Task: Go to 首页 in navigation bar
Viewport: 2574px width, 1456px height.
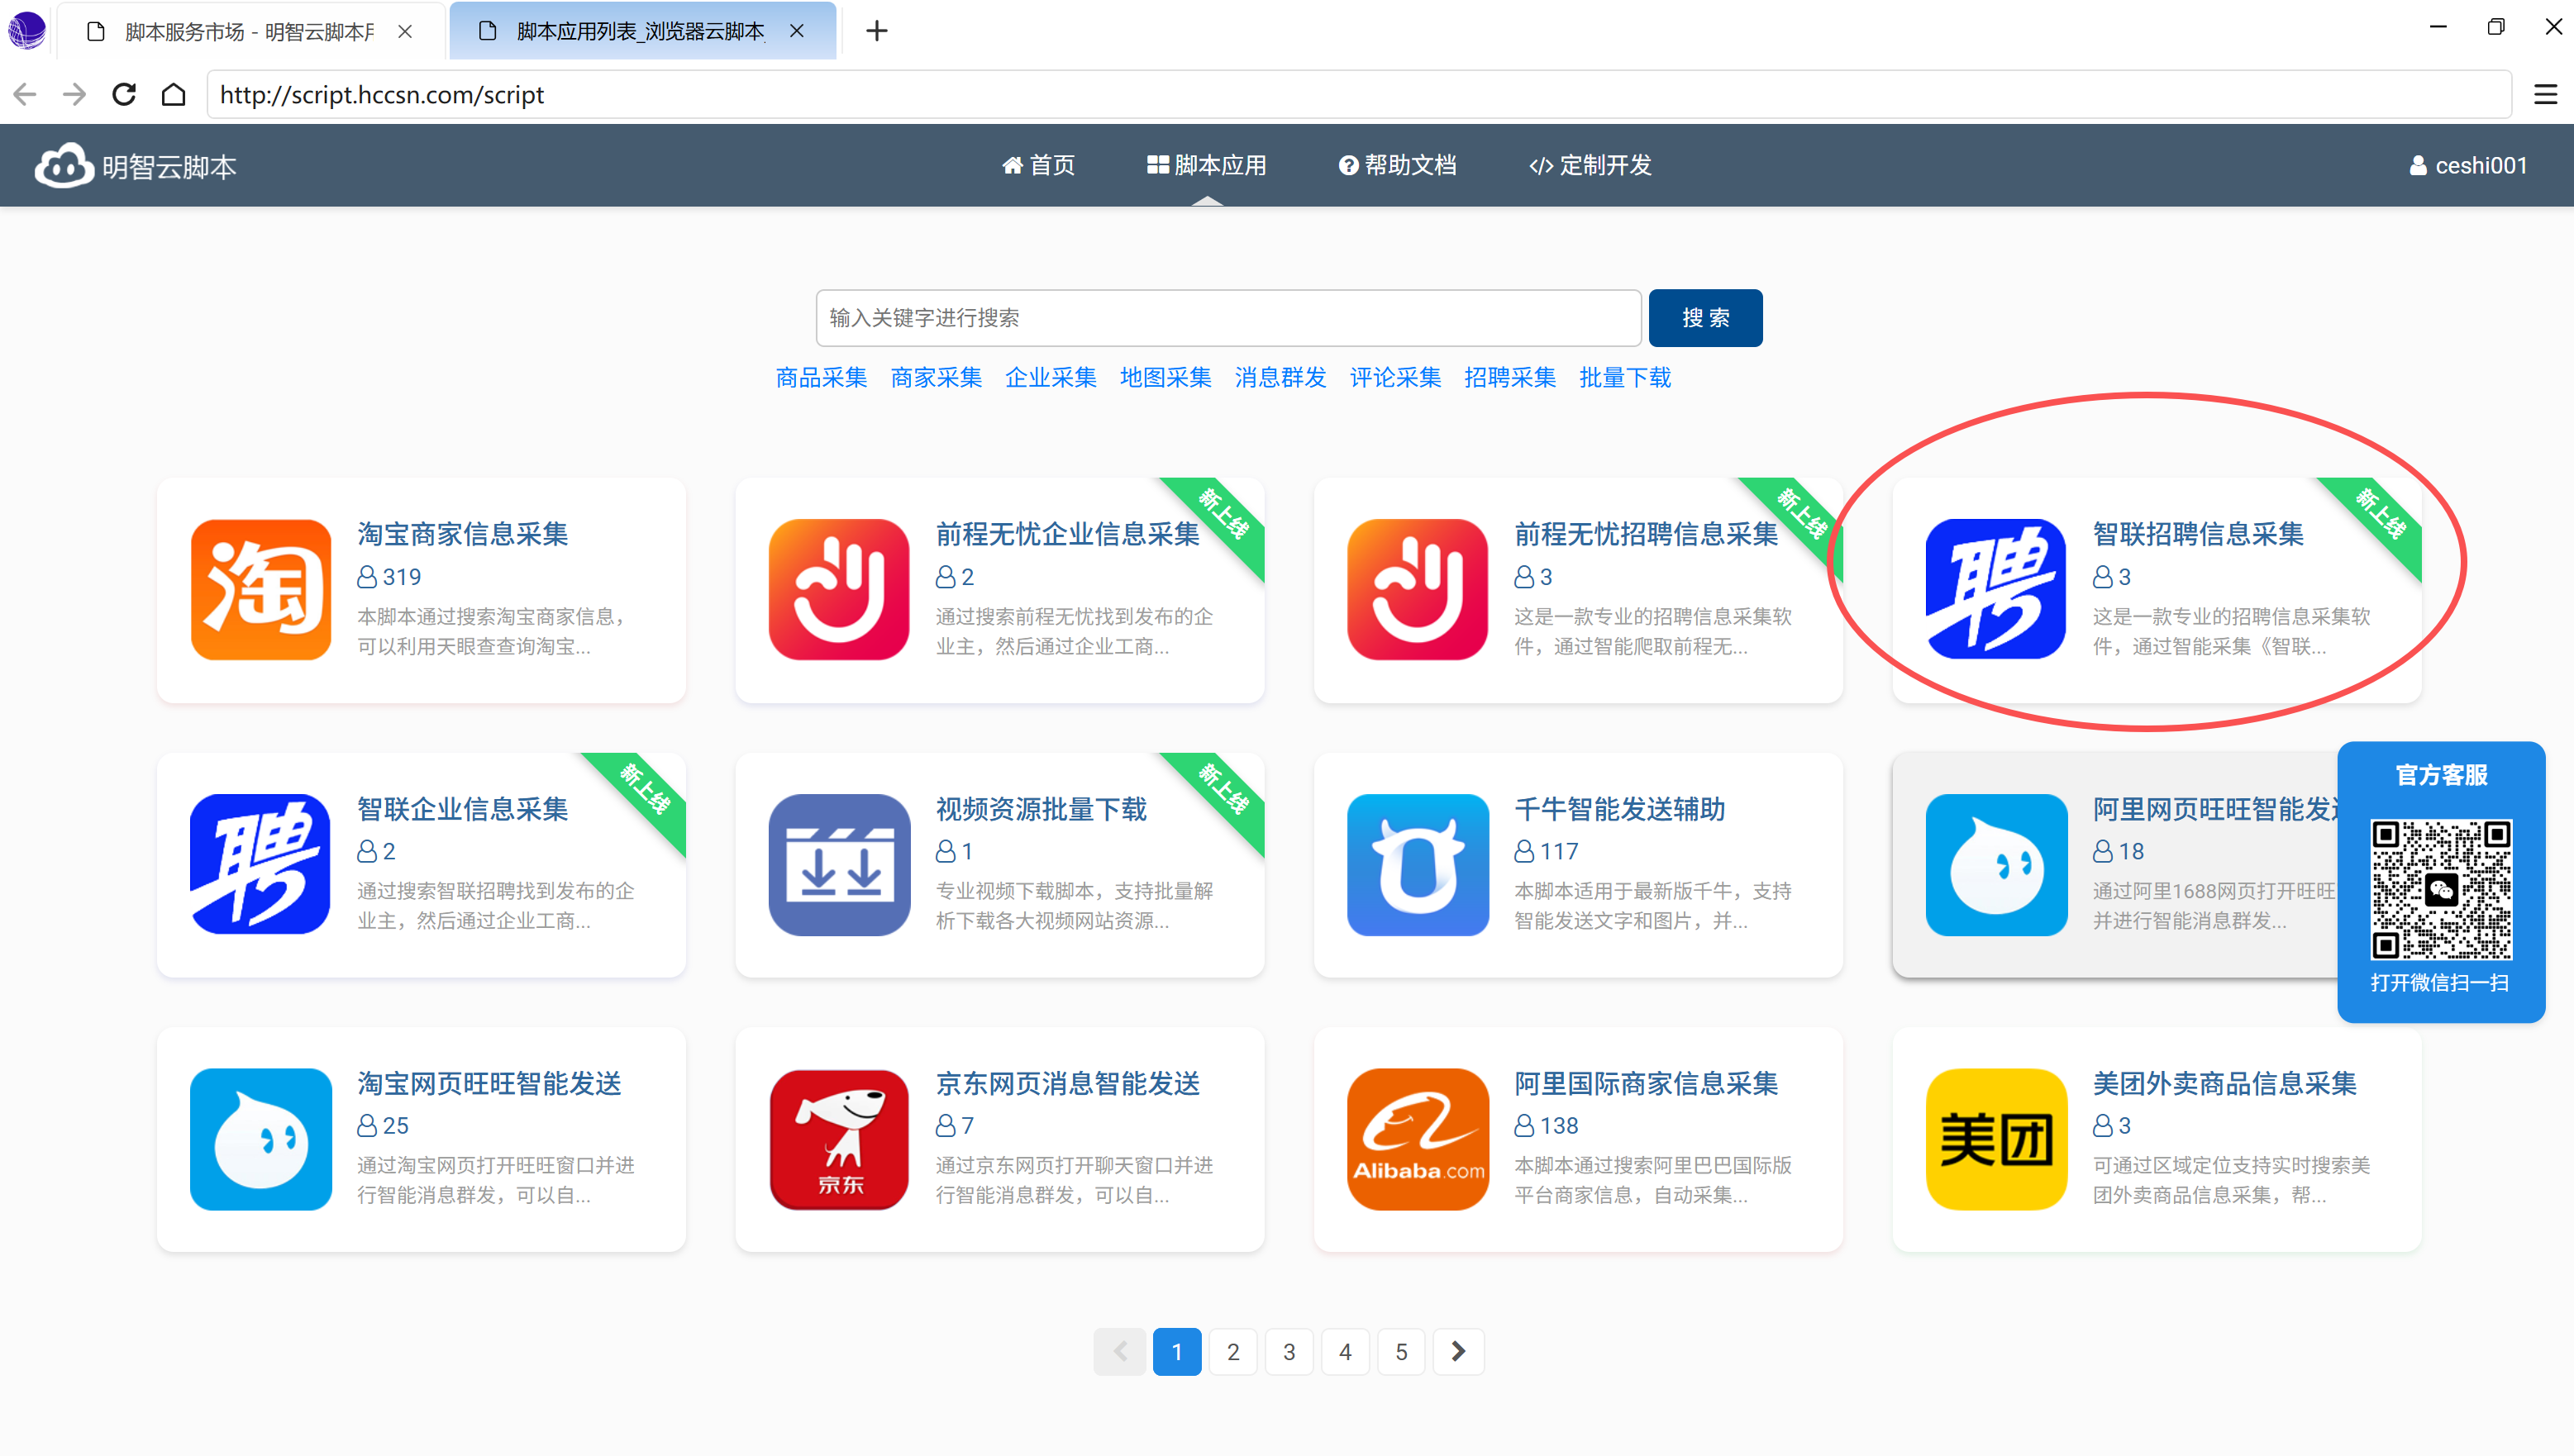Action: point(1038,165)
